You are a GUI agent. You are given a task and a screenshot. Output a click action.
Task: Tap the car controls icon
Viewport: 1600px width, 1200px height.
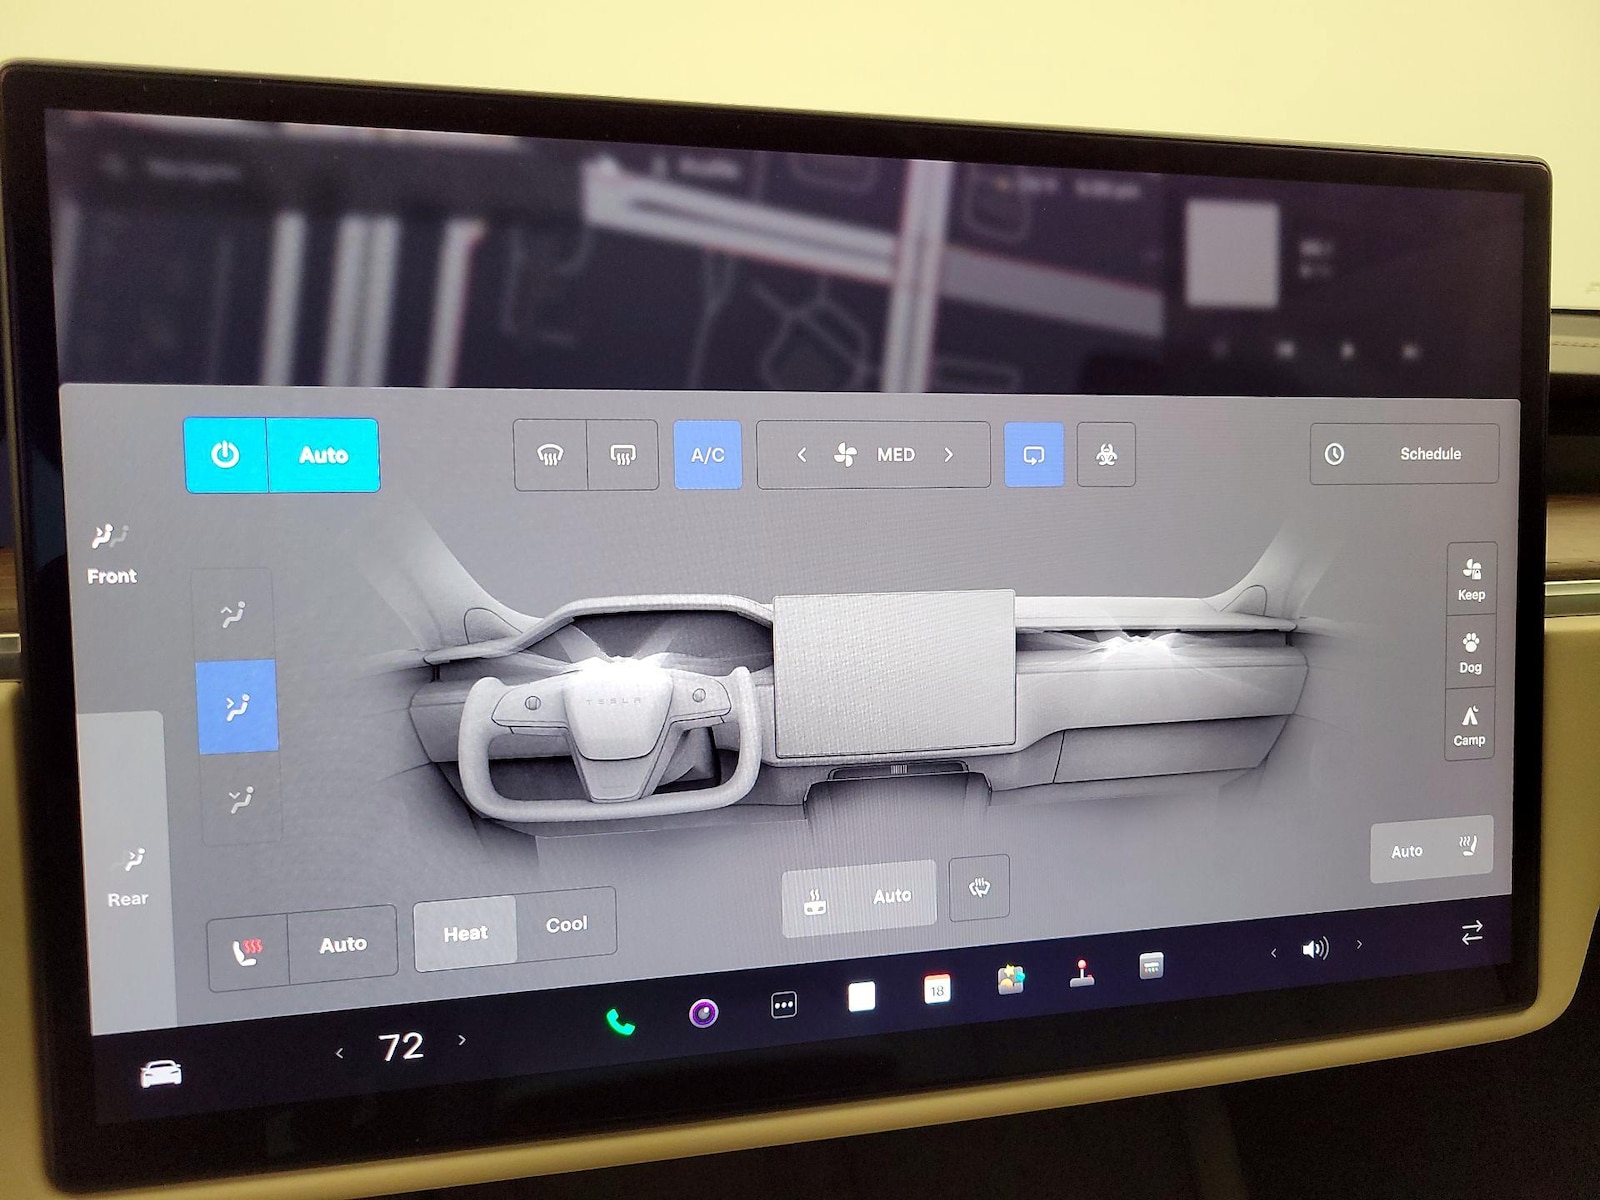click(161, 1074)
